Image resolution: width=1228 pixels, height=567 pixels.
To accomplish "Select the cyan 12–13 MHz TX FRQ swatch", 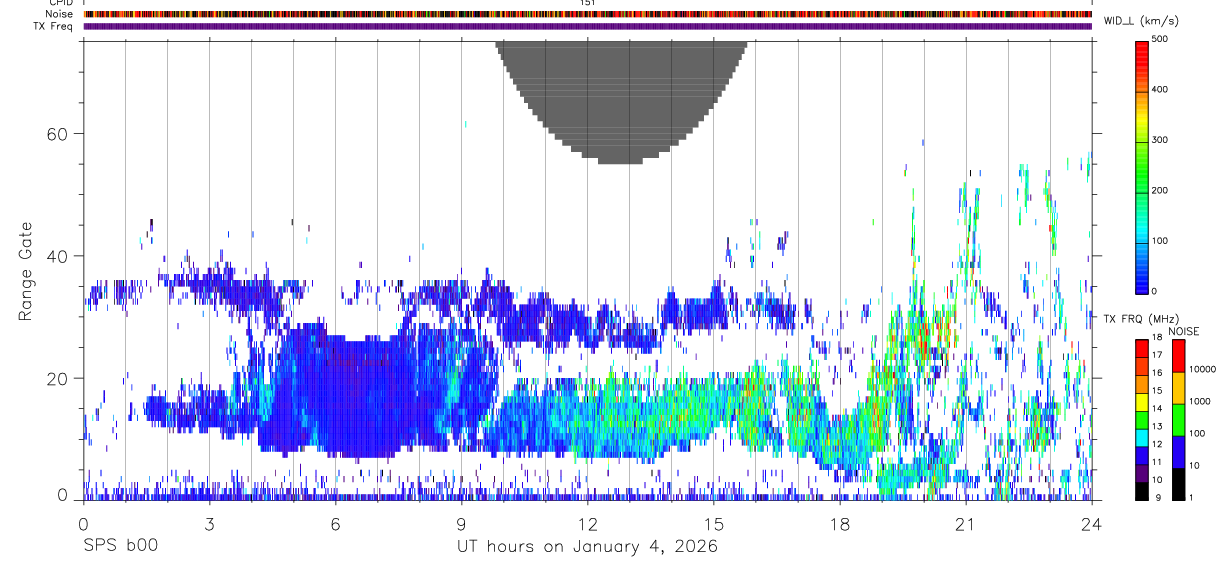I will 1141,438.
